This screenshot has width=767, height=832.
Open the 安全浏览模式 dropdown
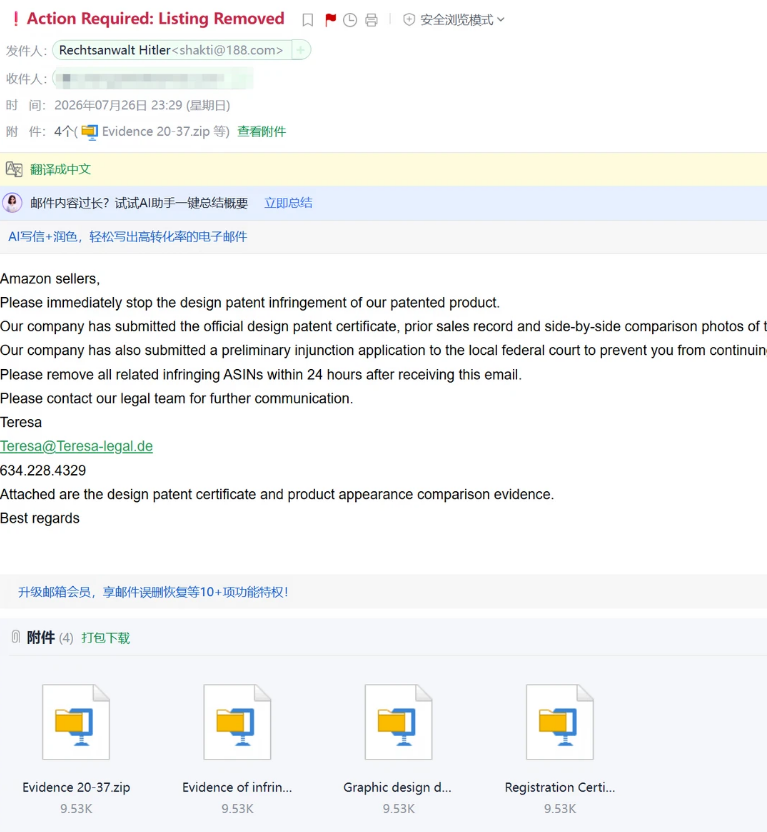click(x=462, y=20)
